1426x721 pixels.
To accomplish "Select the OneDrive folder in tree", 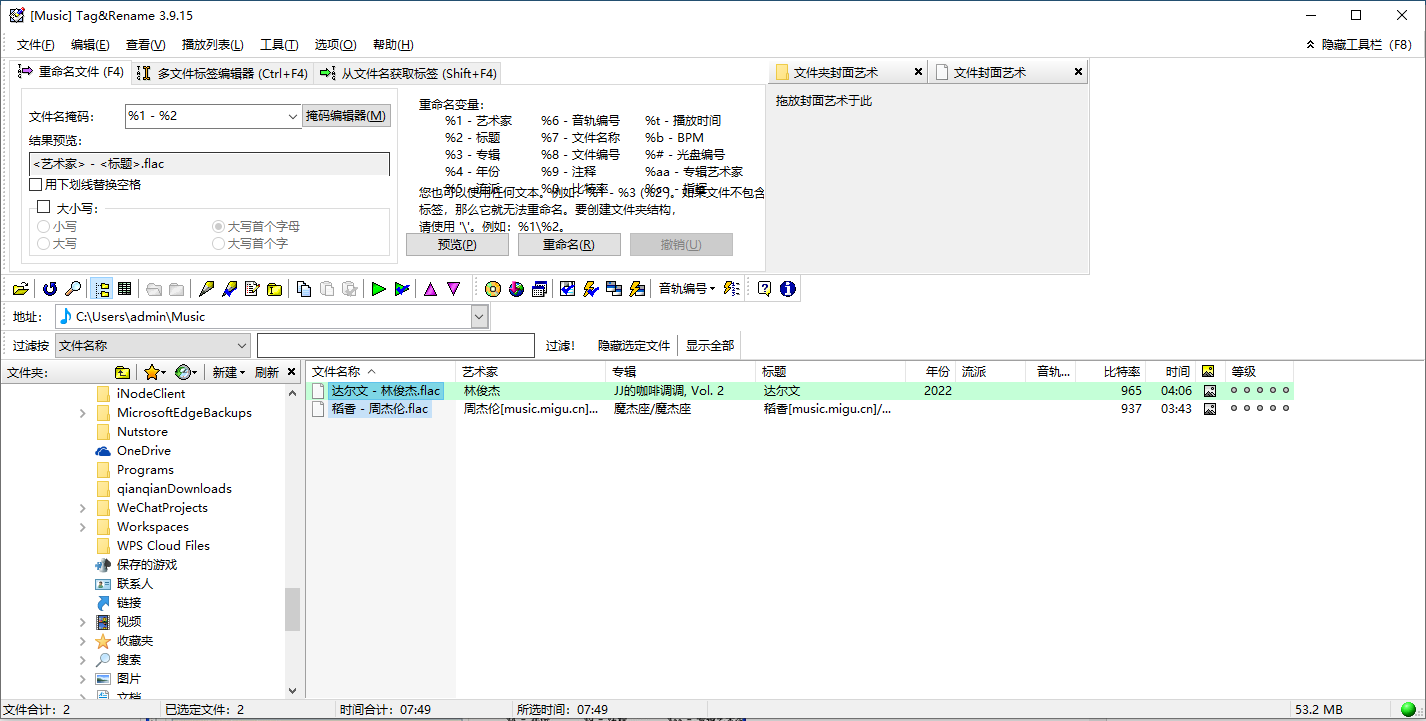I will [x=144, y=451].
